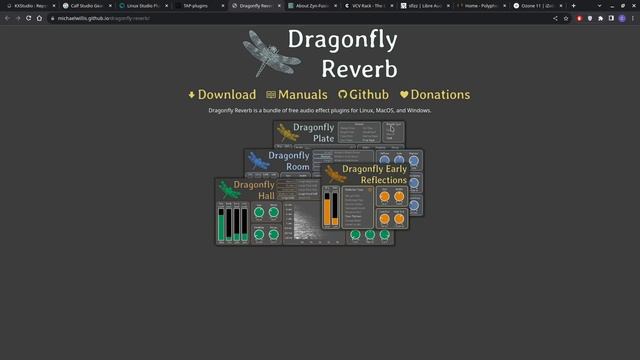Open the Donations link
Image resolution: width=640 pixels, height=360 pixels.
point(435,95)
